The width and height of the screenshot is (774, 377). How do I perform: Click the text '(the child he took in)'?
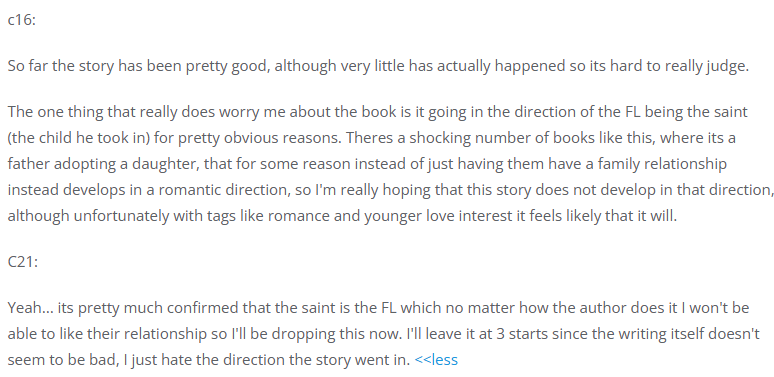click(x=78, y=138)
